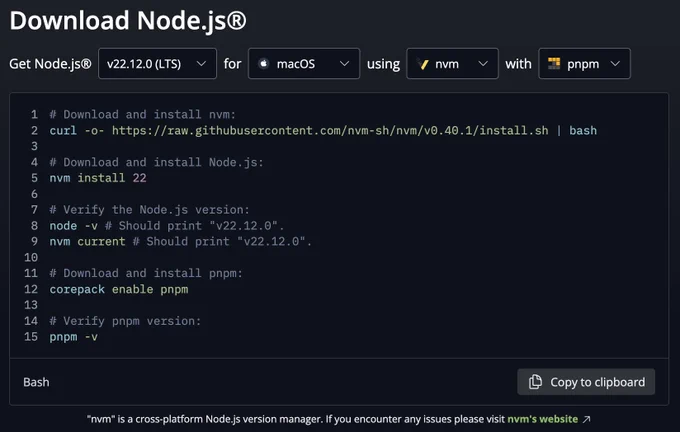Click the "pnpm -v" code line
680x432 pixels.
(74, 337)
